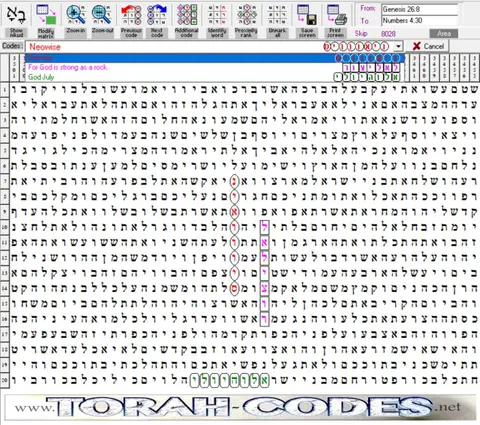Toggle the Show nikud icon

[16, 15]
